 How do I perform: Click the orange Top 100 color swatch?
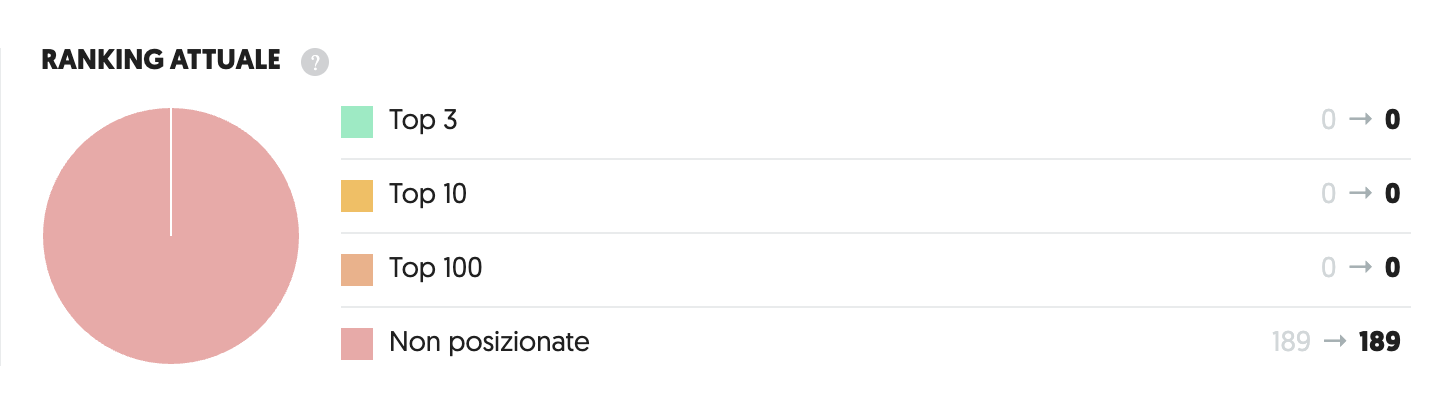pyautogui.click(x=357, y=269)
